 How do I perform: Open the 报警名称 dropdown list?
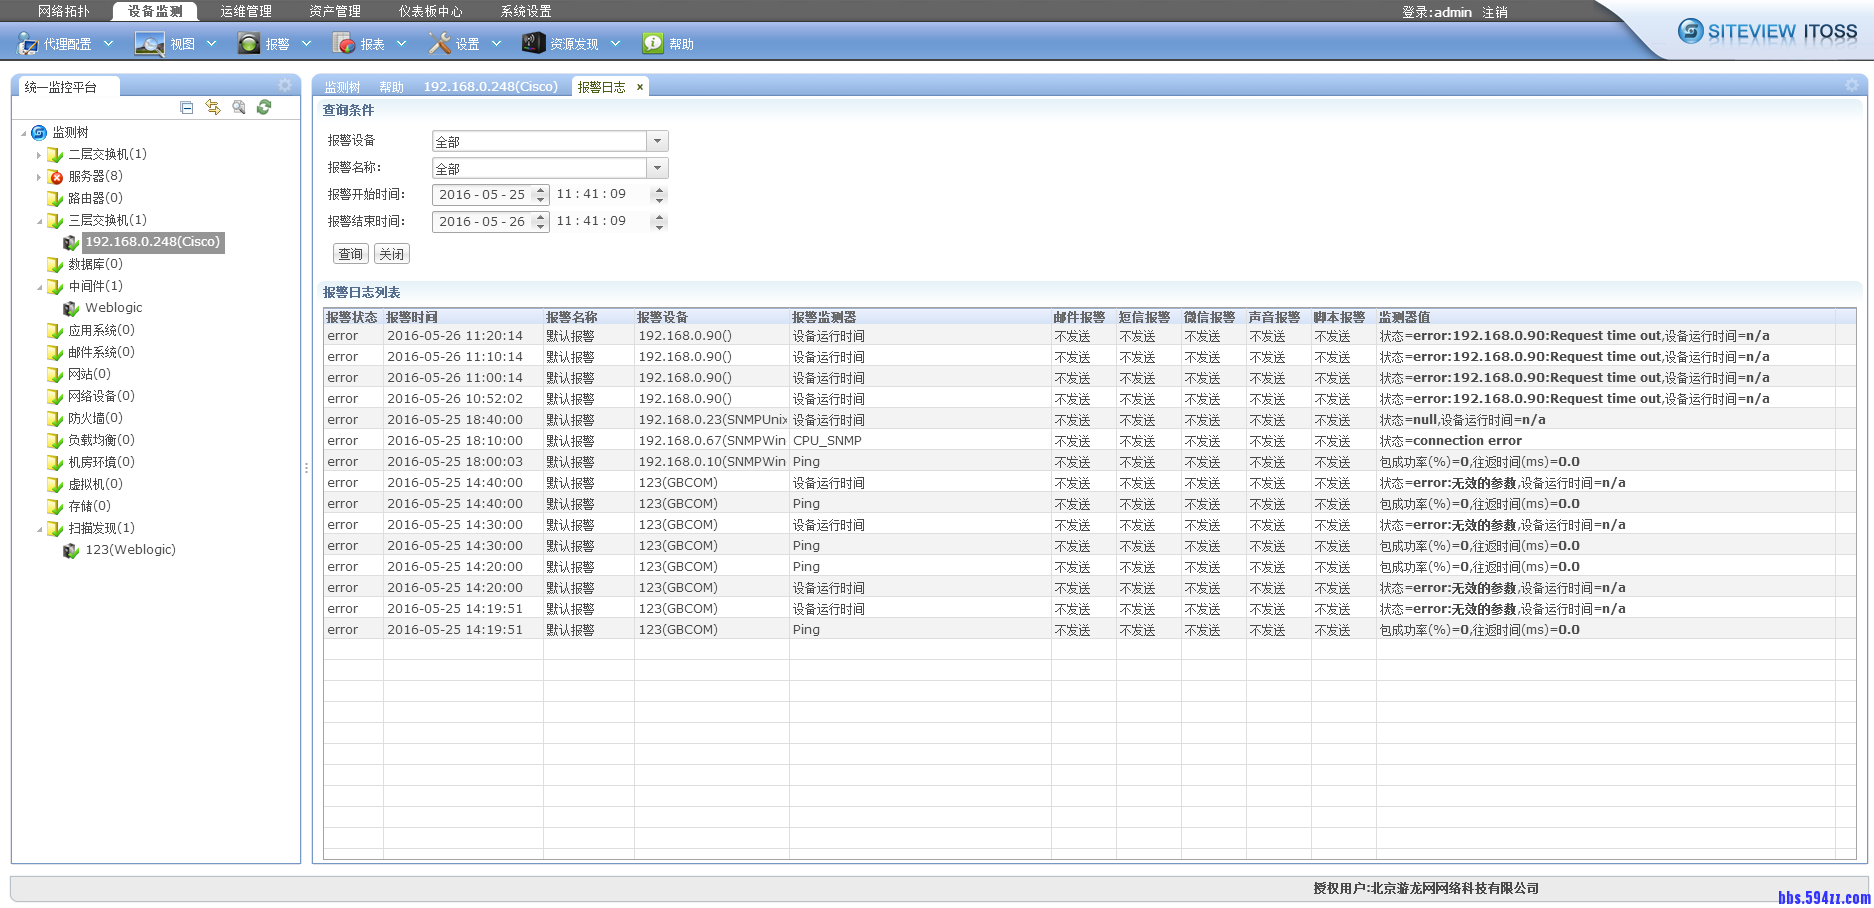657,168
